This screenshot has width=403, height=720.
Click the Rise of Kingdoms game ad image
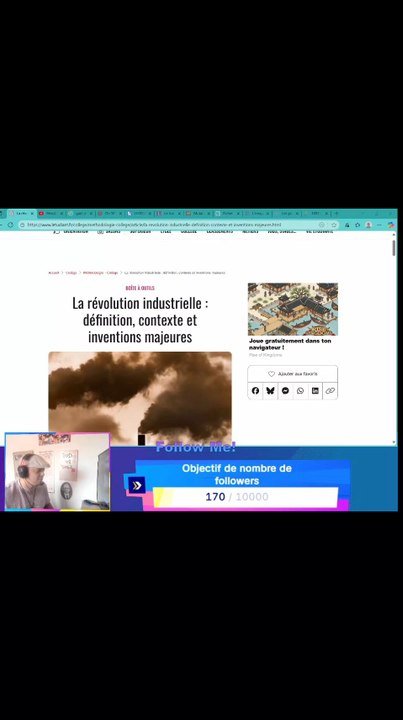click(293, 309)
